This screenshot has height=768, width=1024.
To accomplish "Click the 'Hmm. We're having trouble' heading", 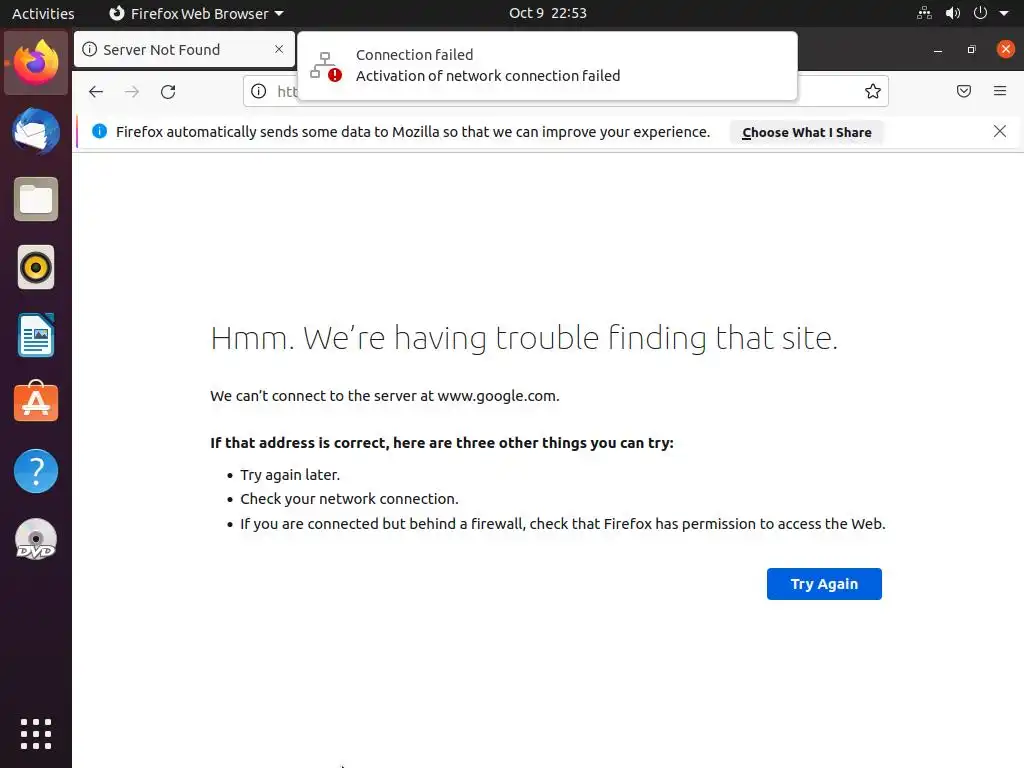I will [524, 338].
